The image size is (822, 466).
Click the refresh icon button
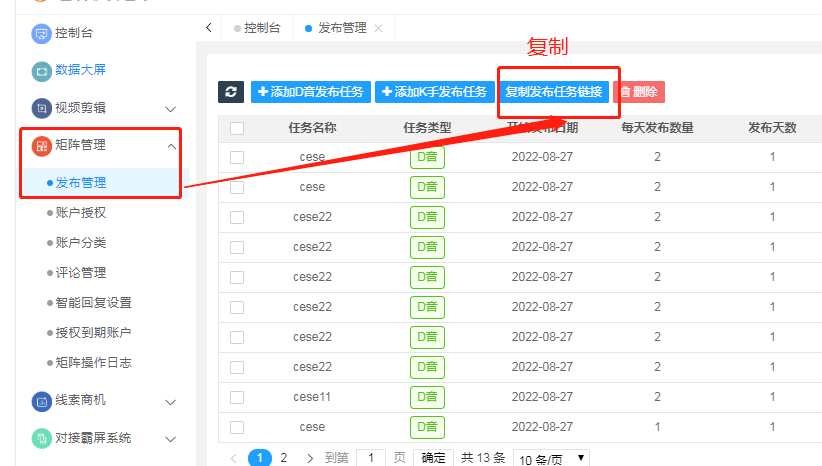231,92
